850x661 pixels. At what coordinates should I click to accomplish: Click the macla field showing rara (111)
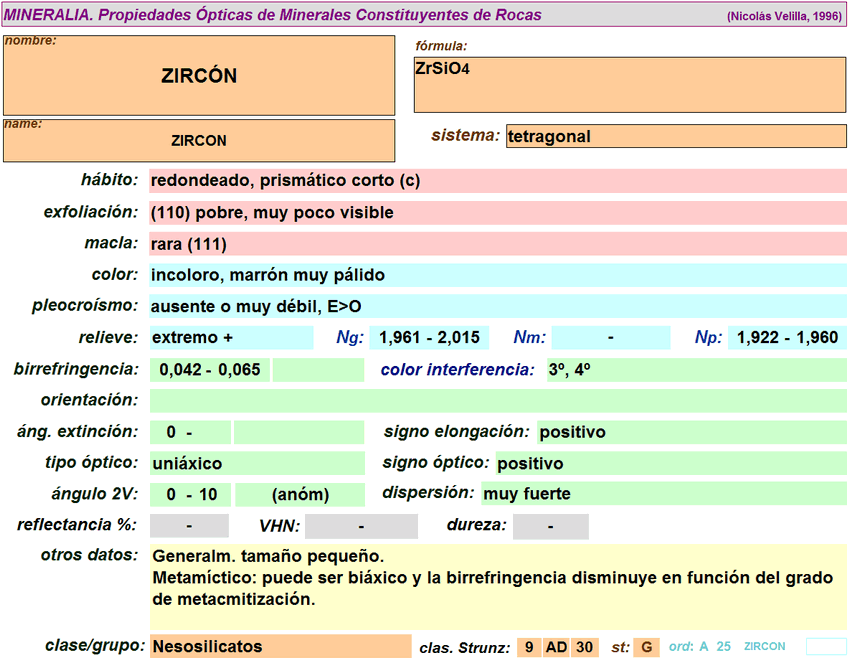tap(497, 244)
